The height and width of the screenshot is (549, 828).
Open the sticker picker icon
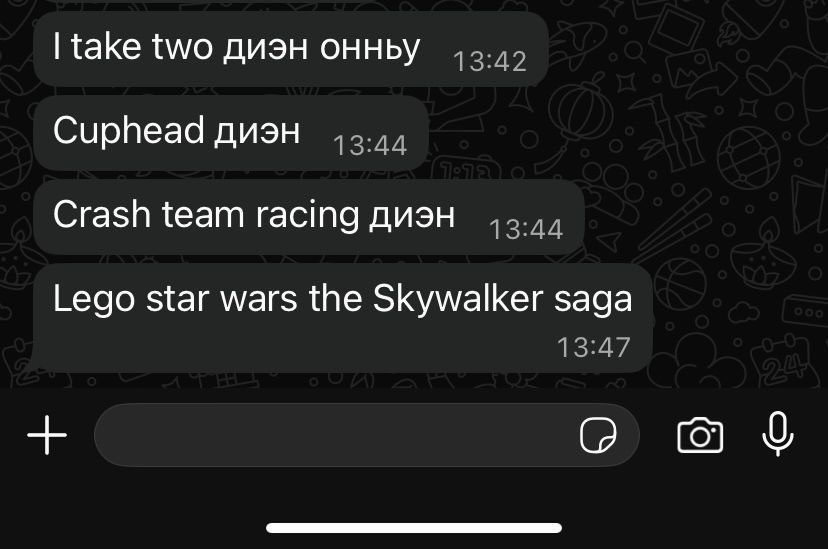click(x=598, y=436)
